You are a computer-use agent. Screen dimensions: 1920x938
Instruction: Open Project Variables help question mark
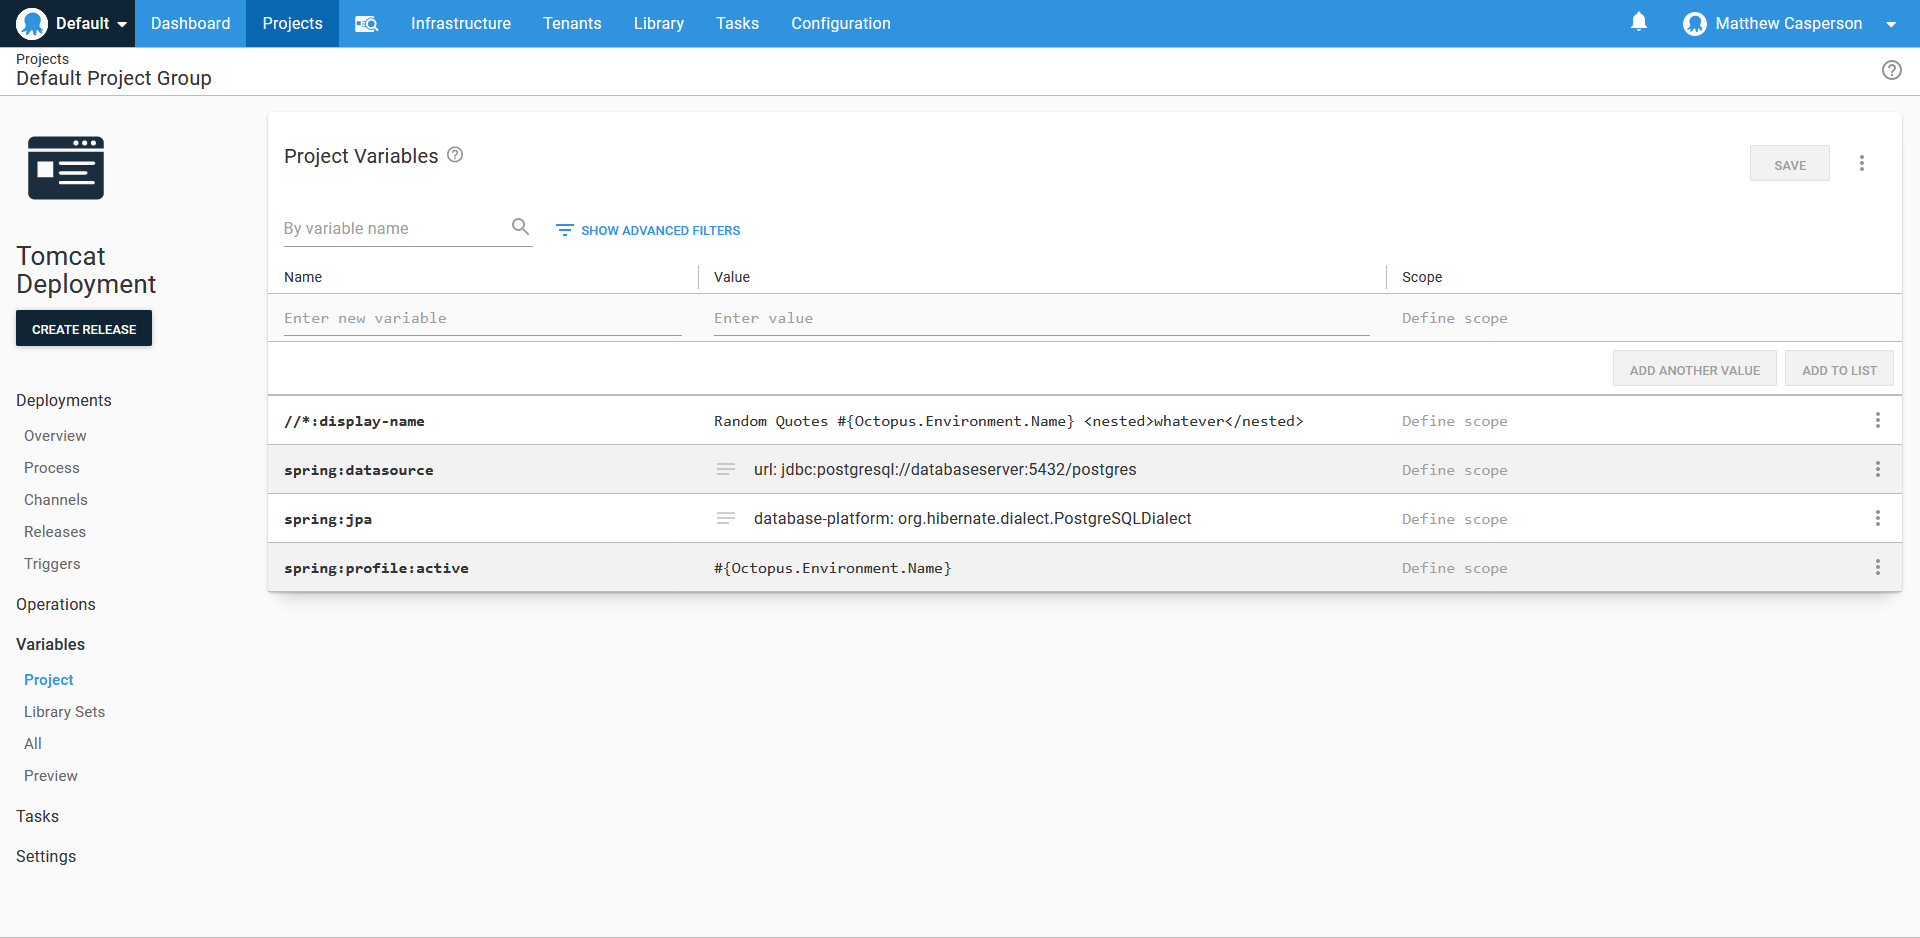click(455, 155)
